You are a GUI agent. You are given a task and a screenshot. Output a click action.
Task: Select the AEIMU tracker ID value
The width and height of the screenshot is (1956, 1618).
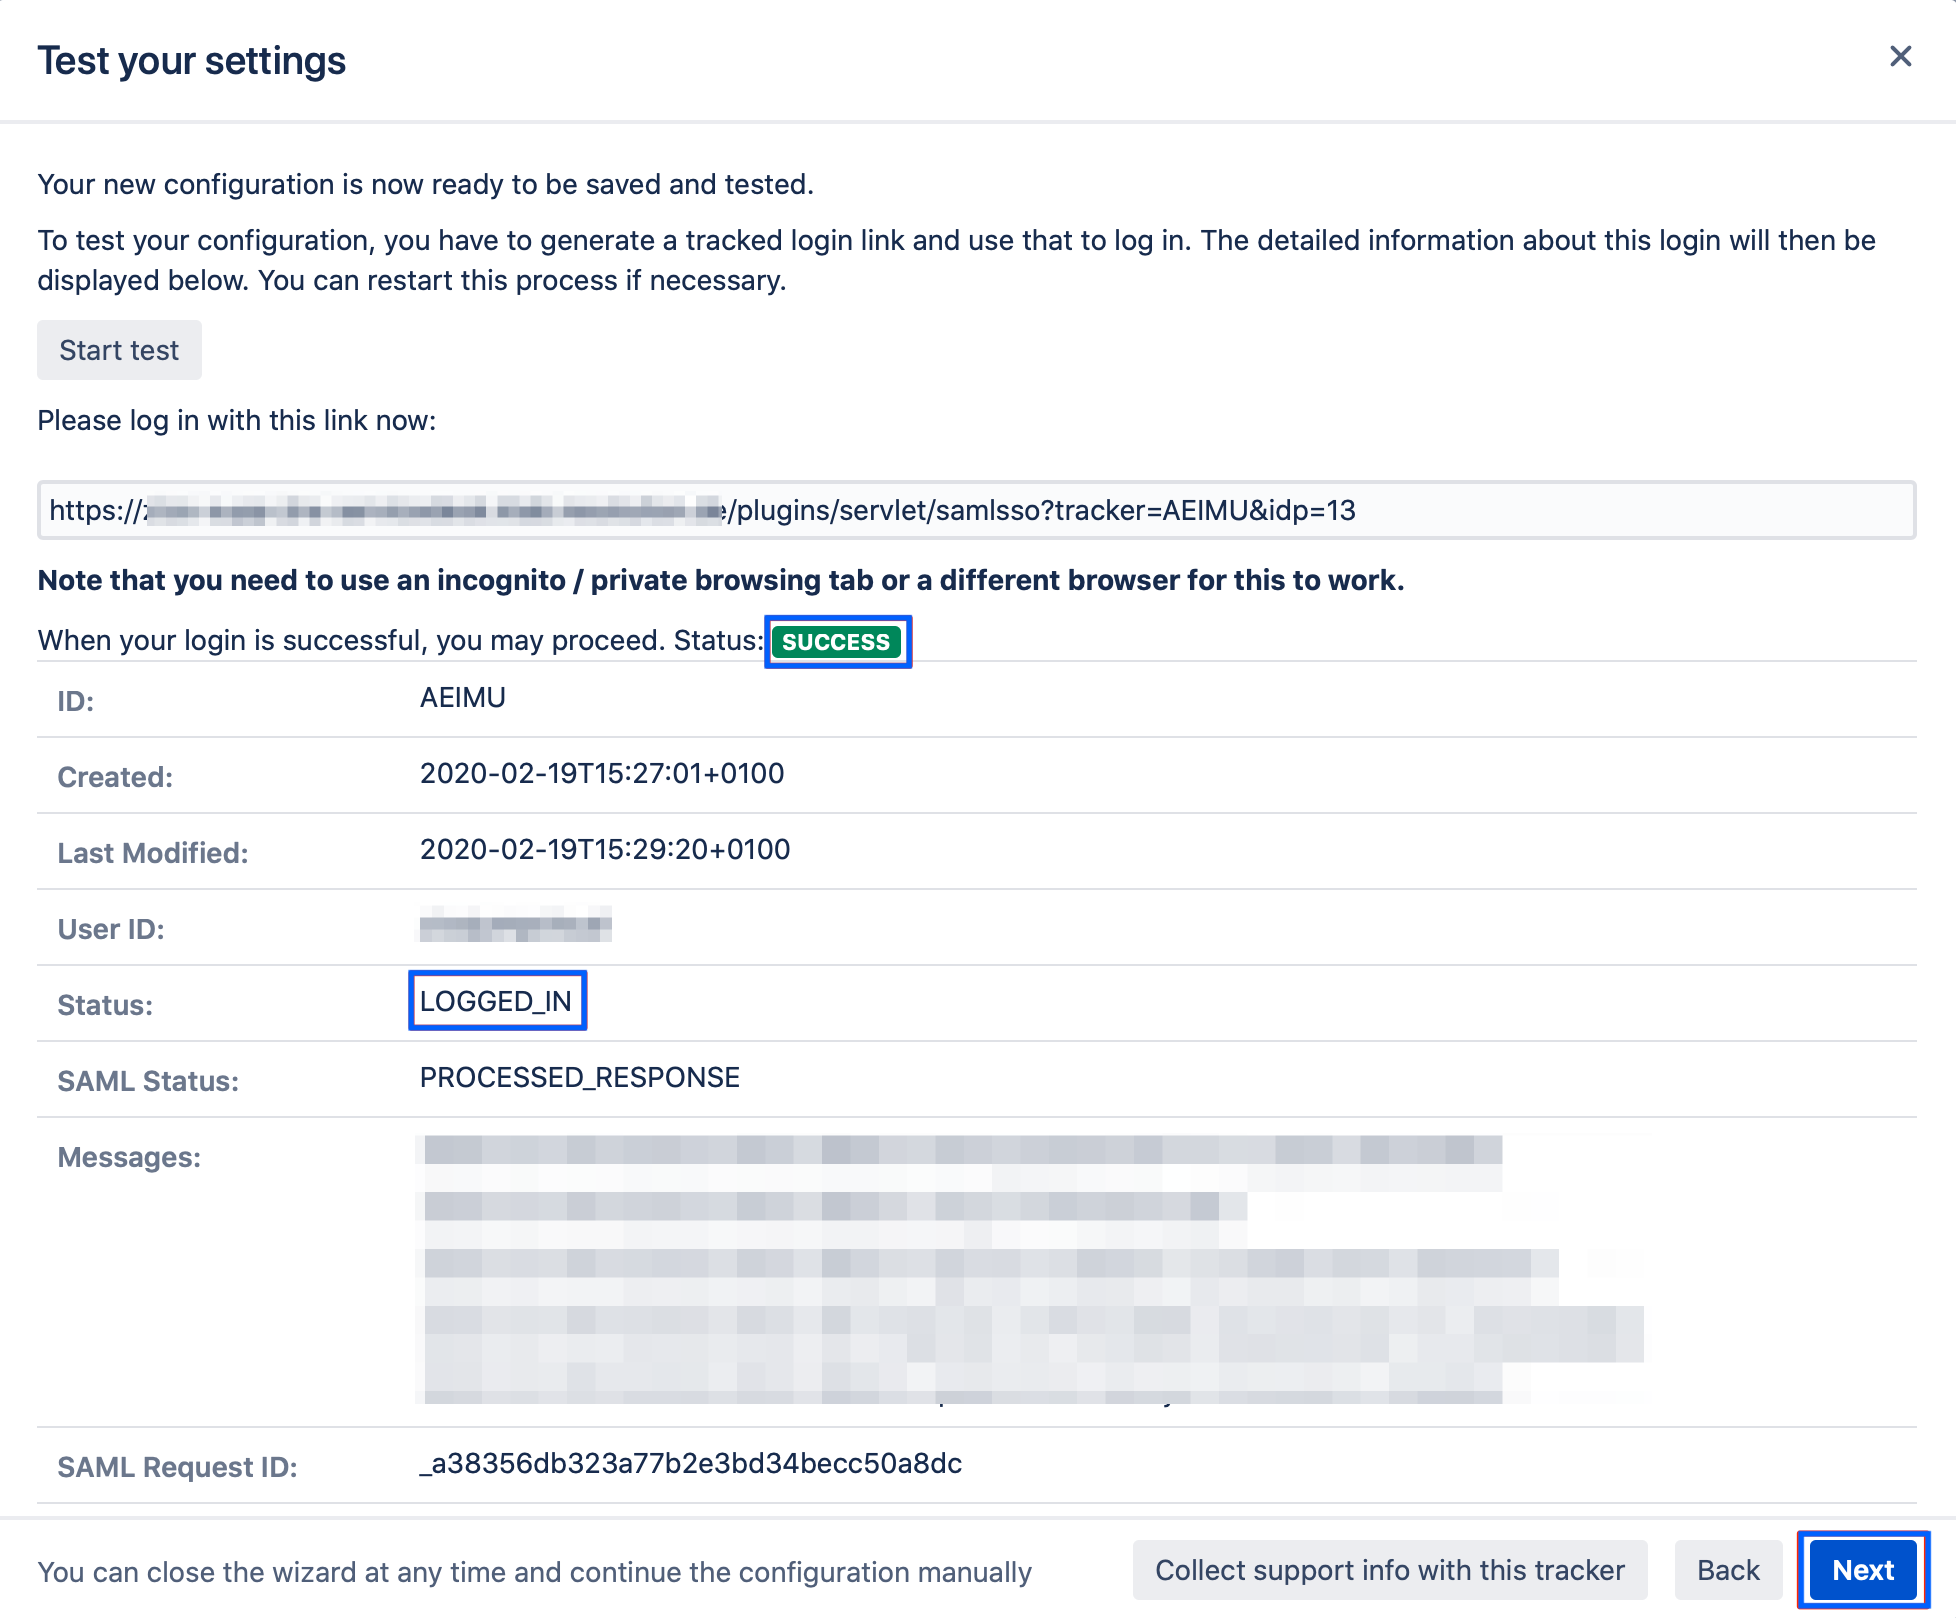pos(462,698)
